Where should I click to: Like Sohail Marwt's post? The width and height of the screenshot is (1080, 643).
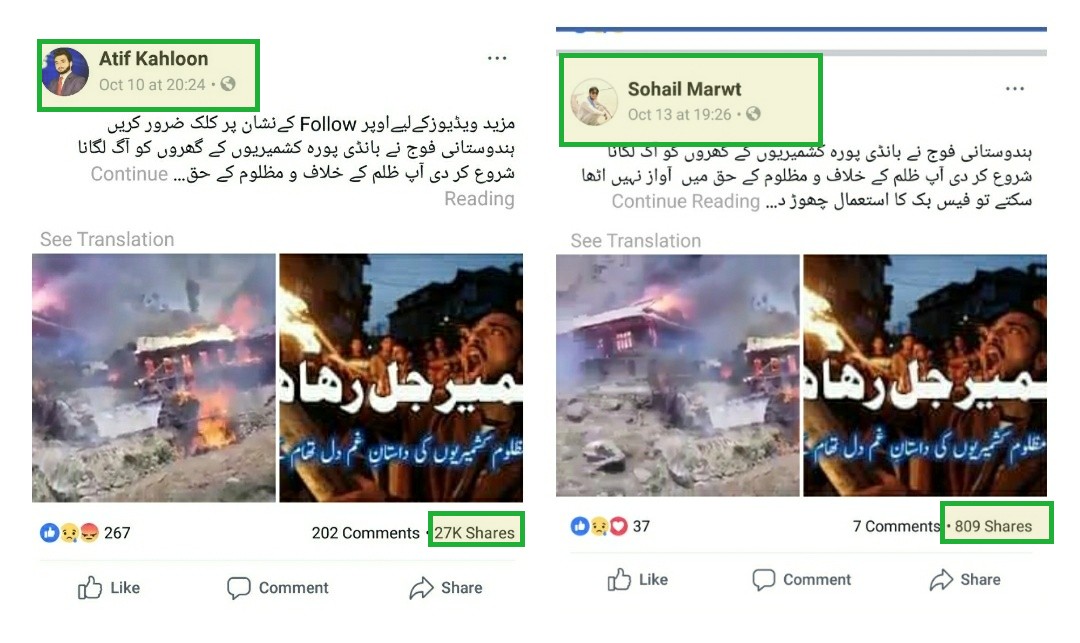coord(638,579)
